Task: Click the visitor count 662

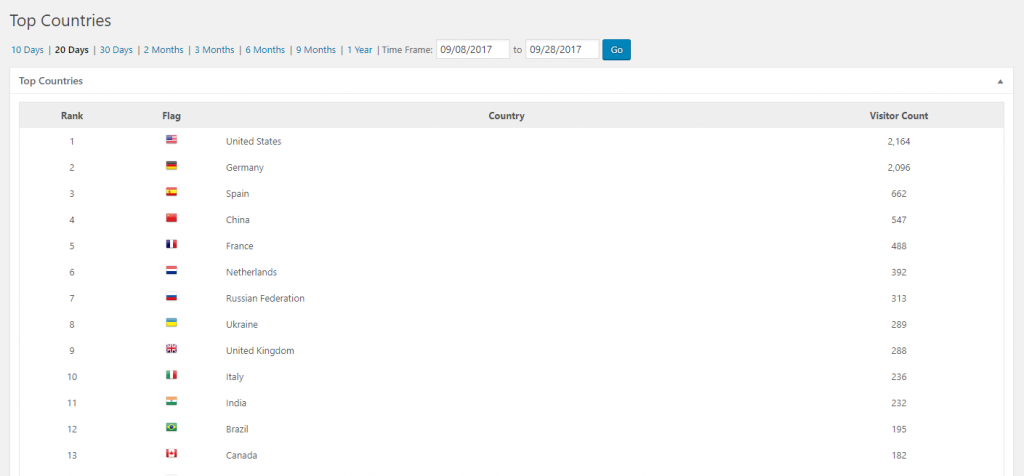Action: click(x=899, y=193)
